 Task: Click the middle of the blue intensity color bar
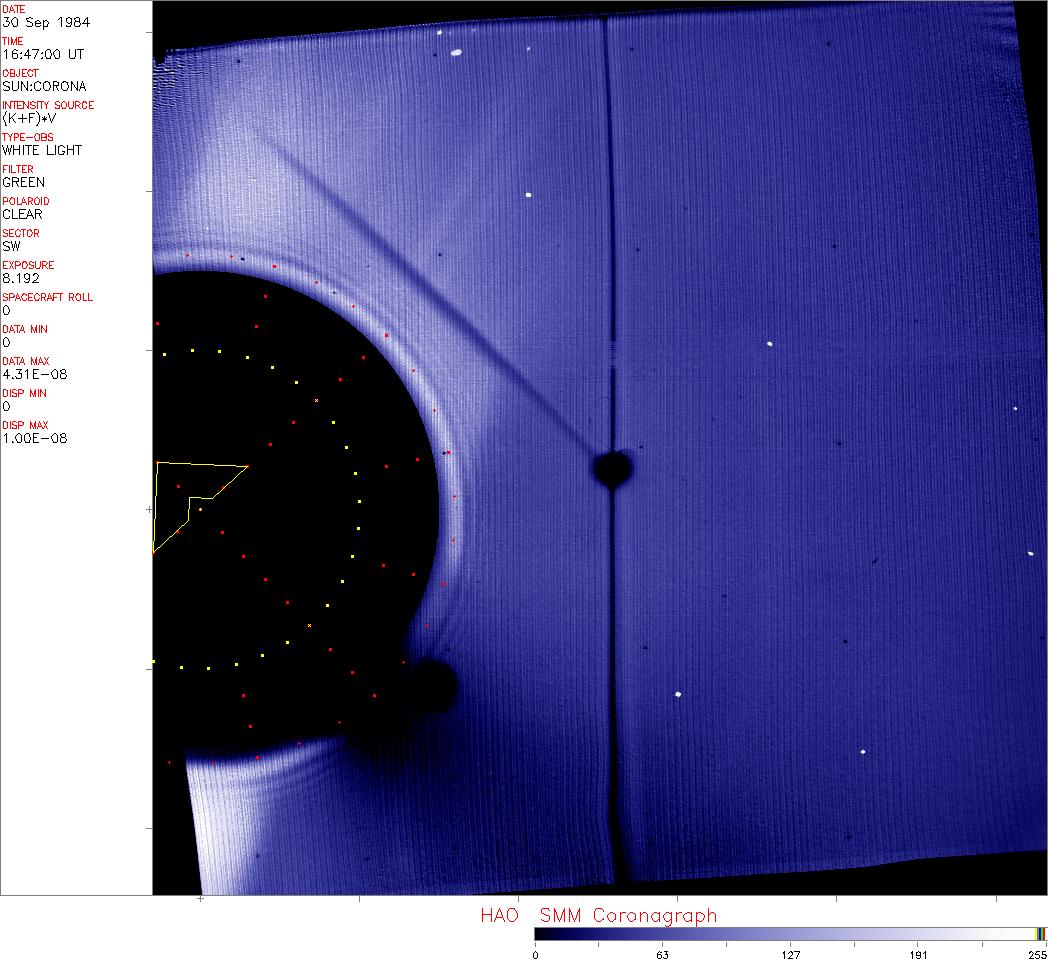(785, 934)
